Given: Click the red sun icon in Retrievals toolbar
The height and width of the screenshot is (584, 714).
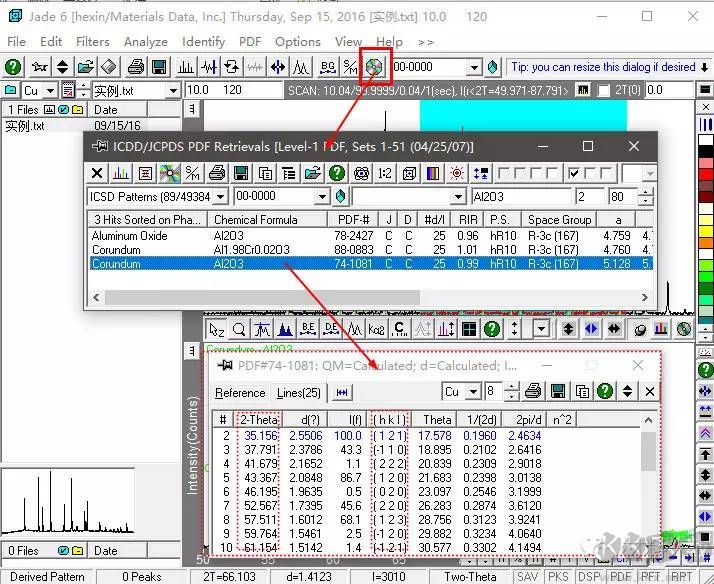Looking at the screenshot, I should (456, 173).
